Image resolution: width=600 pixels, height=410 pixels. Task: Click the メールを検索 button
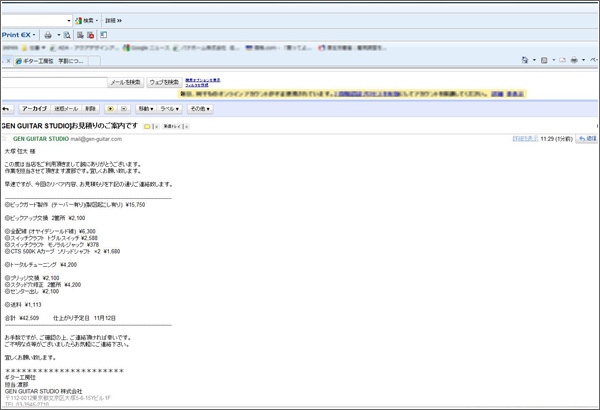click(x=126, y=82)
